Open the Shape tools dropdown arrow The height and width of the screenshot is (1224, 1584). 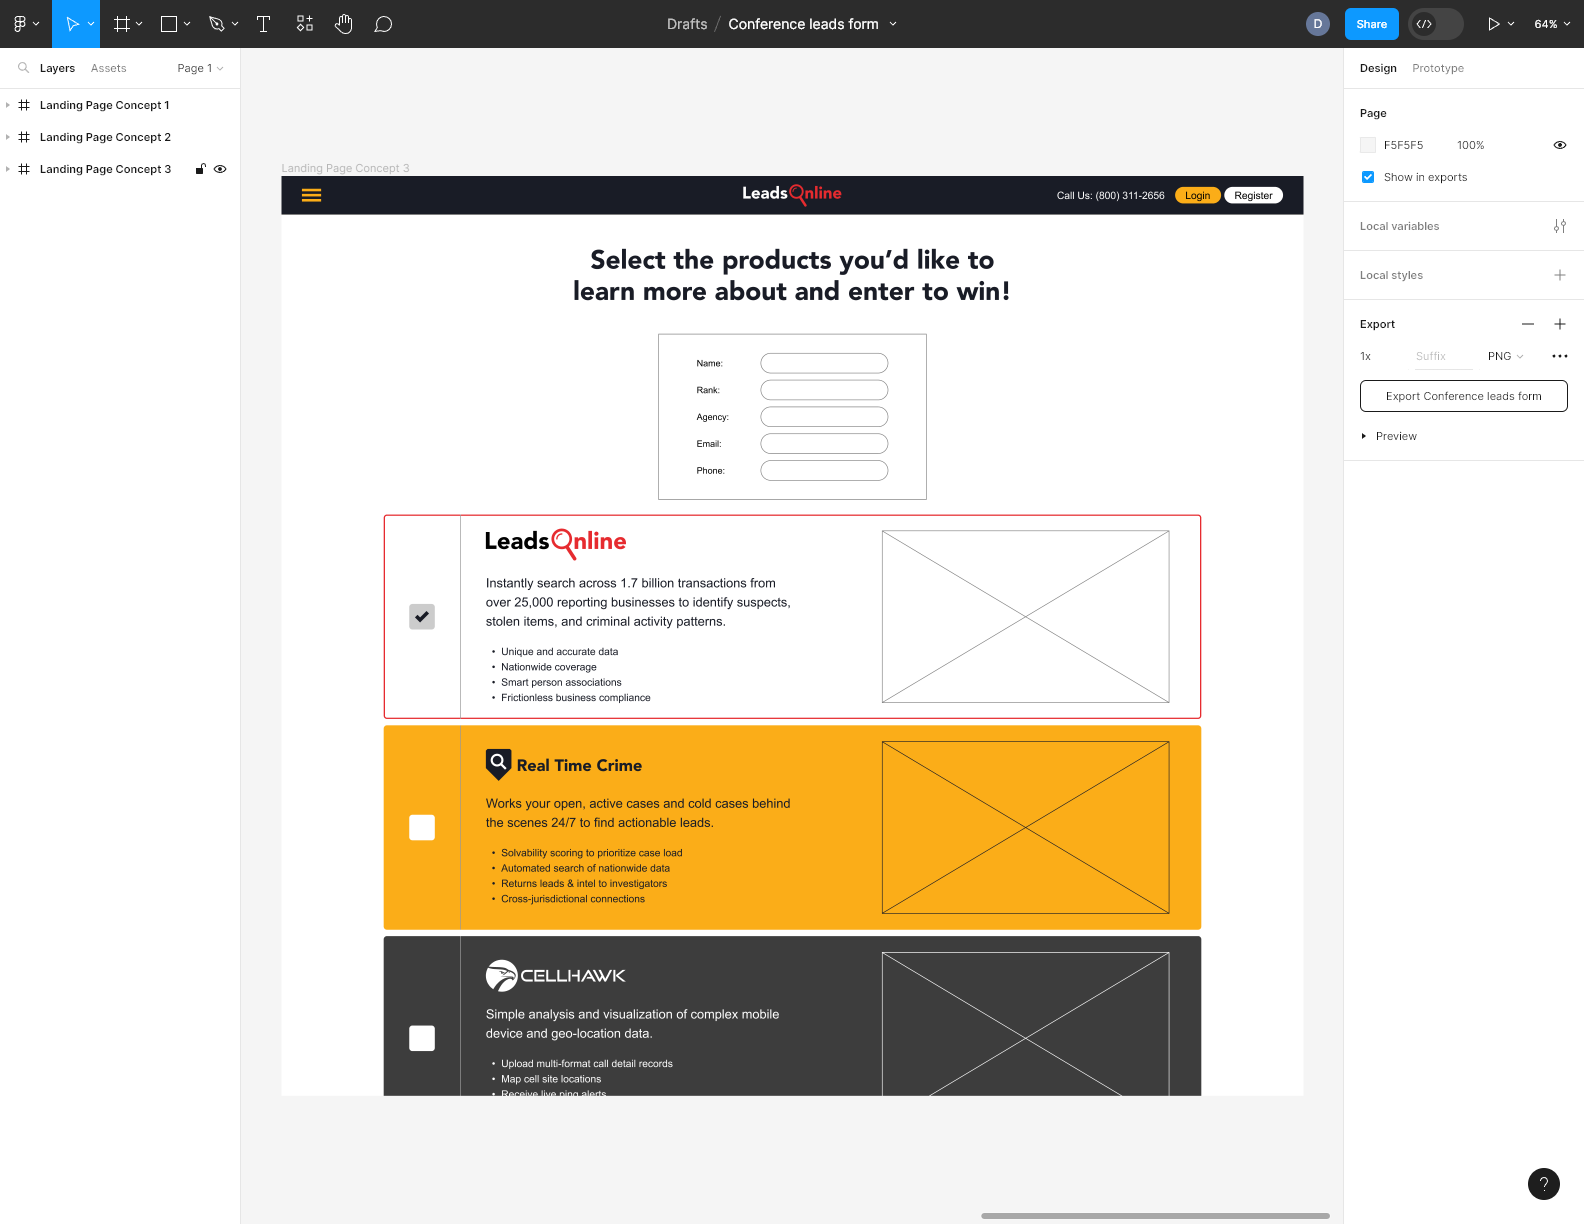coord(187,24)
